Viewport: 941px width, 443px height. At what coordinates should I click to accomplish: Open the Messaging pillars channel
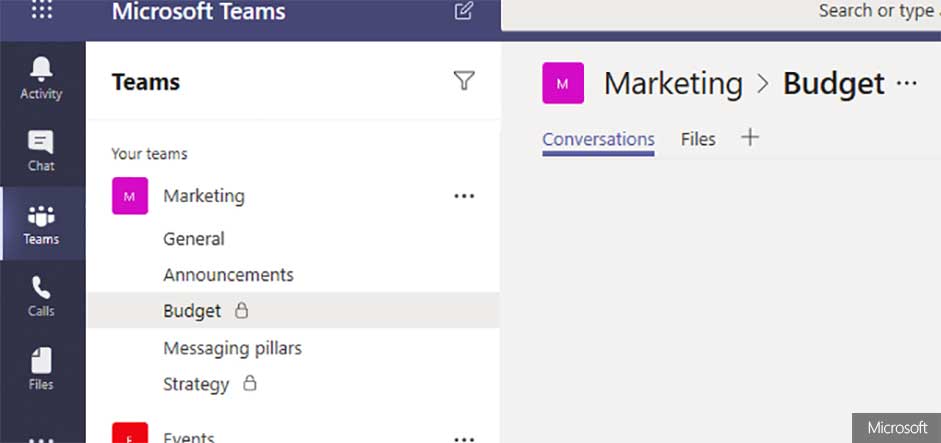click(x=232, y=348)
